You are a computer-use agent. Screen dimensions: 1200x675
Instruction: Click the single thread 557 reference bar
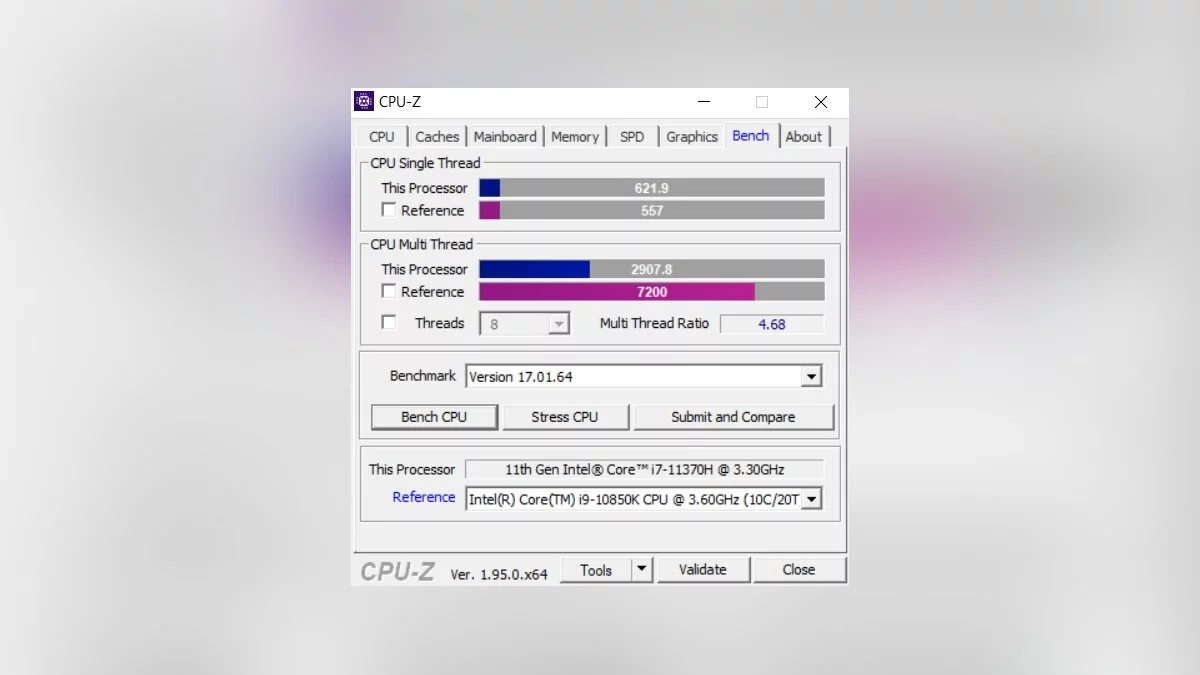click(652, 210)
